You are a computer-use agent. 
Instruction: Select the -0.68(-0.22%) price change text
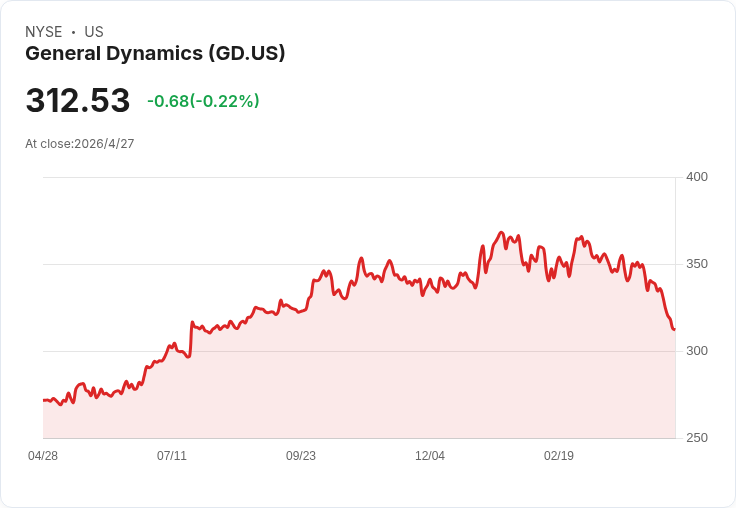pyautogui.click(x=203, y=101)
